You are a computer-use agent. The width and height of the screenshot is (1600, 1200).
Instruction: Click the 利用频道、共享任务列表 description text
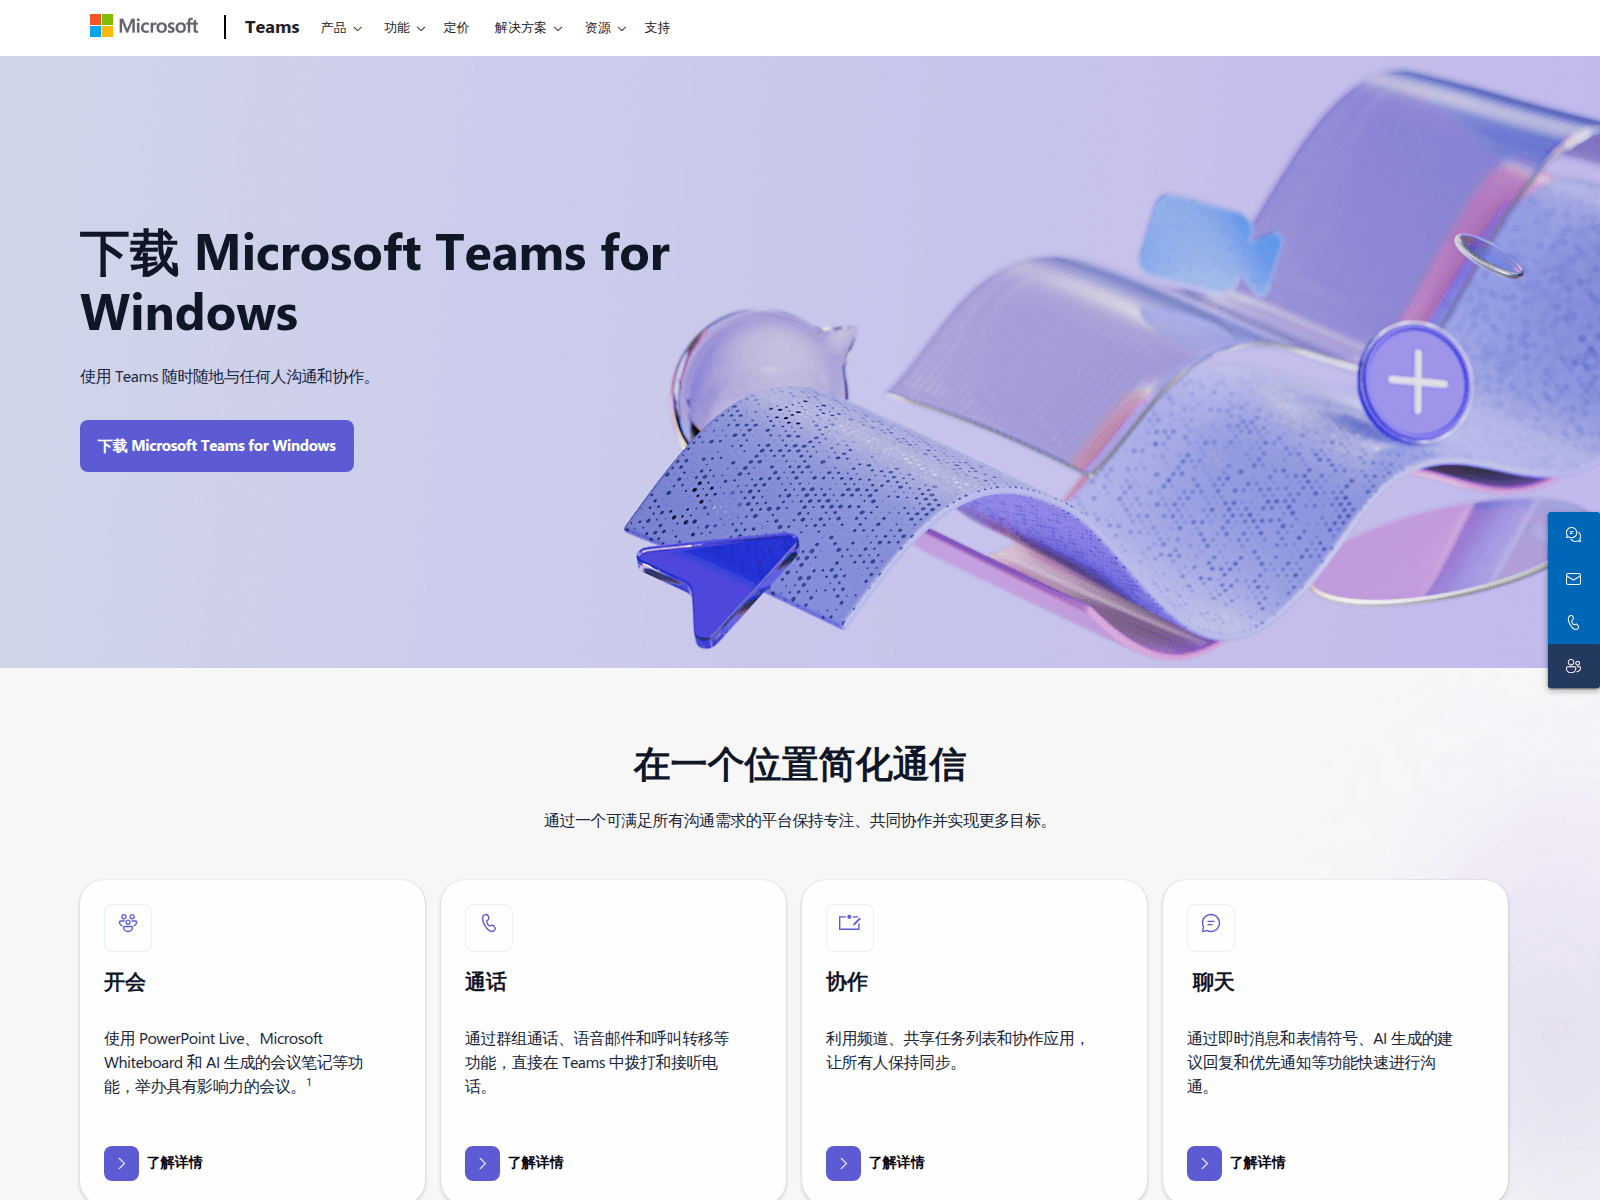pyautogui.click(x=957, y=1051)
